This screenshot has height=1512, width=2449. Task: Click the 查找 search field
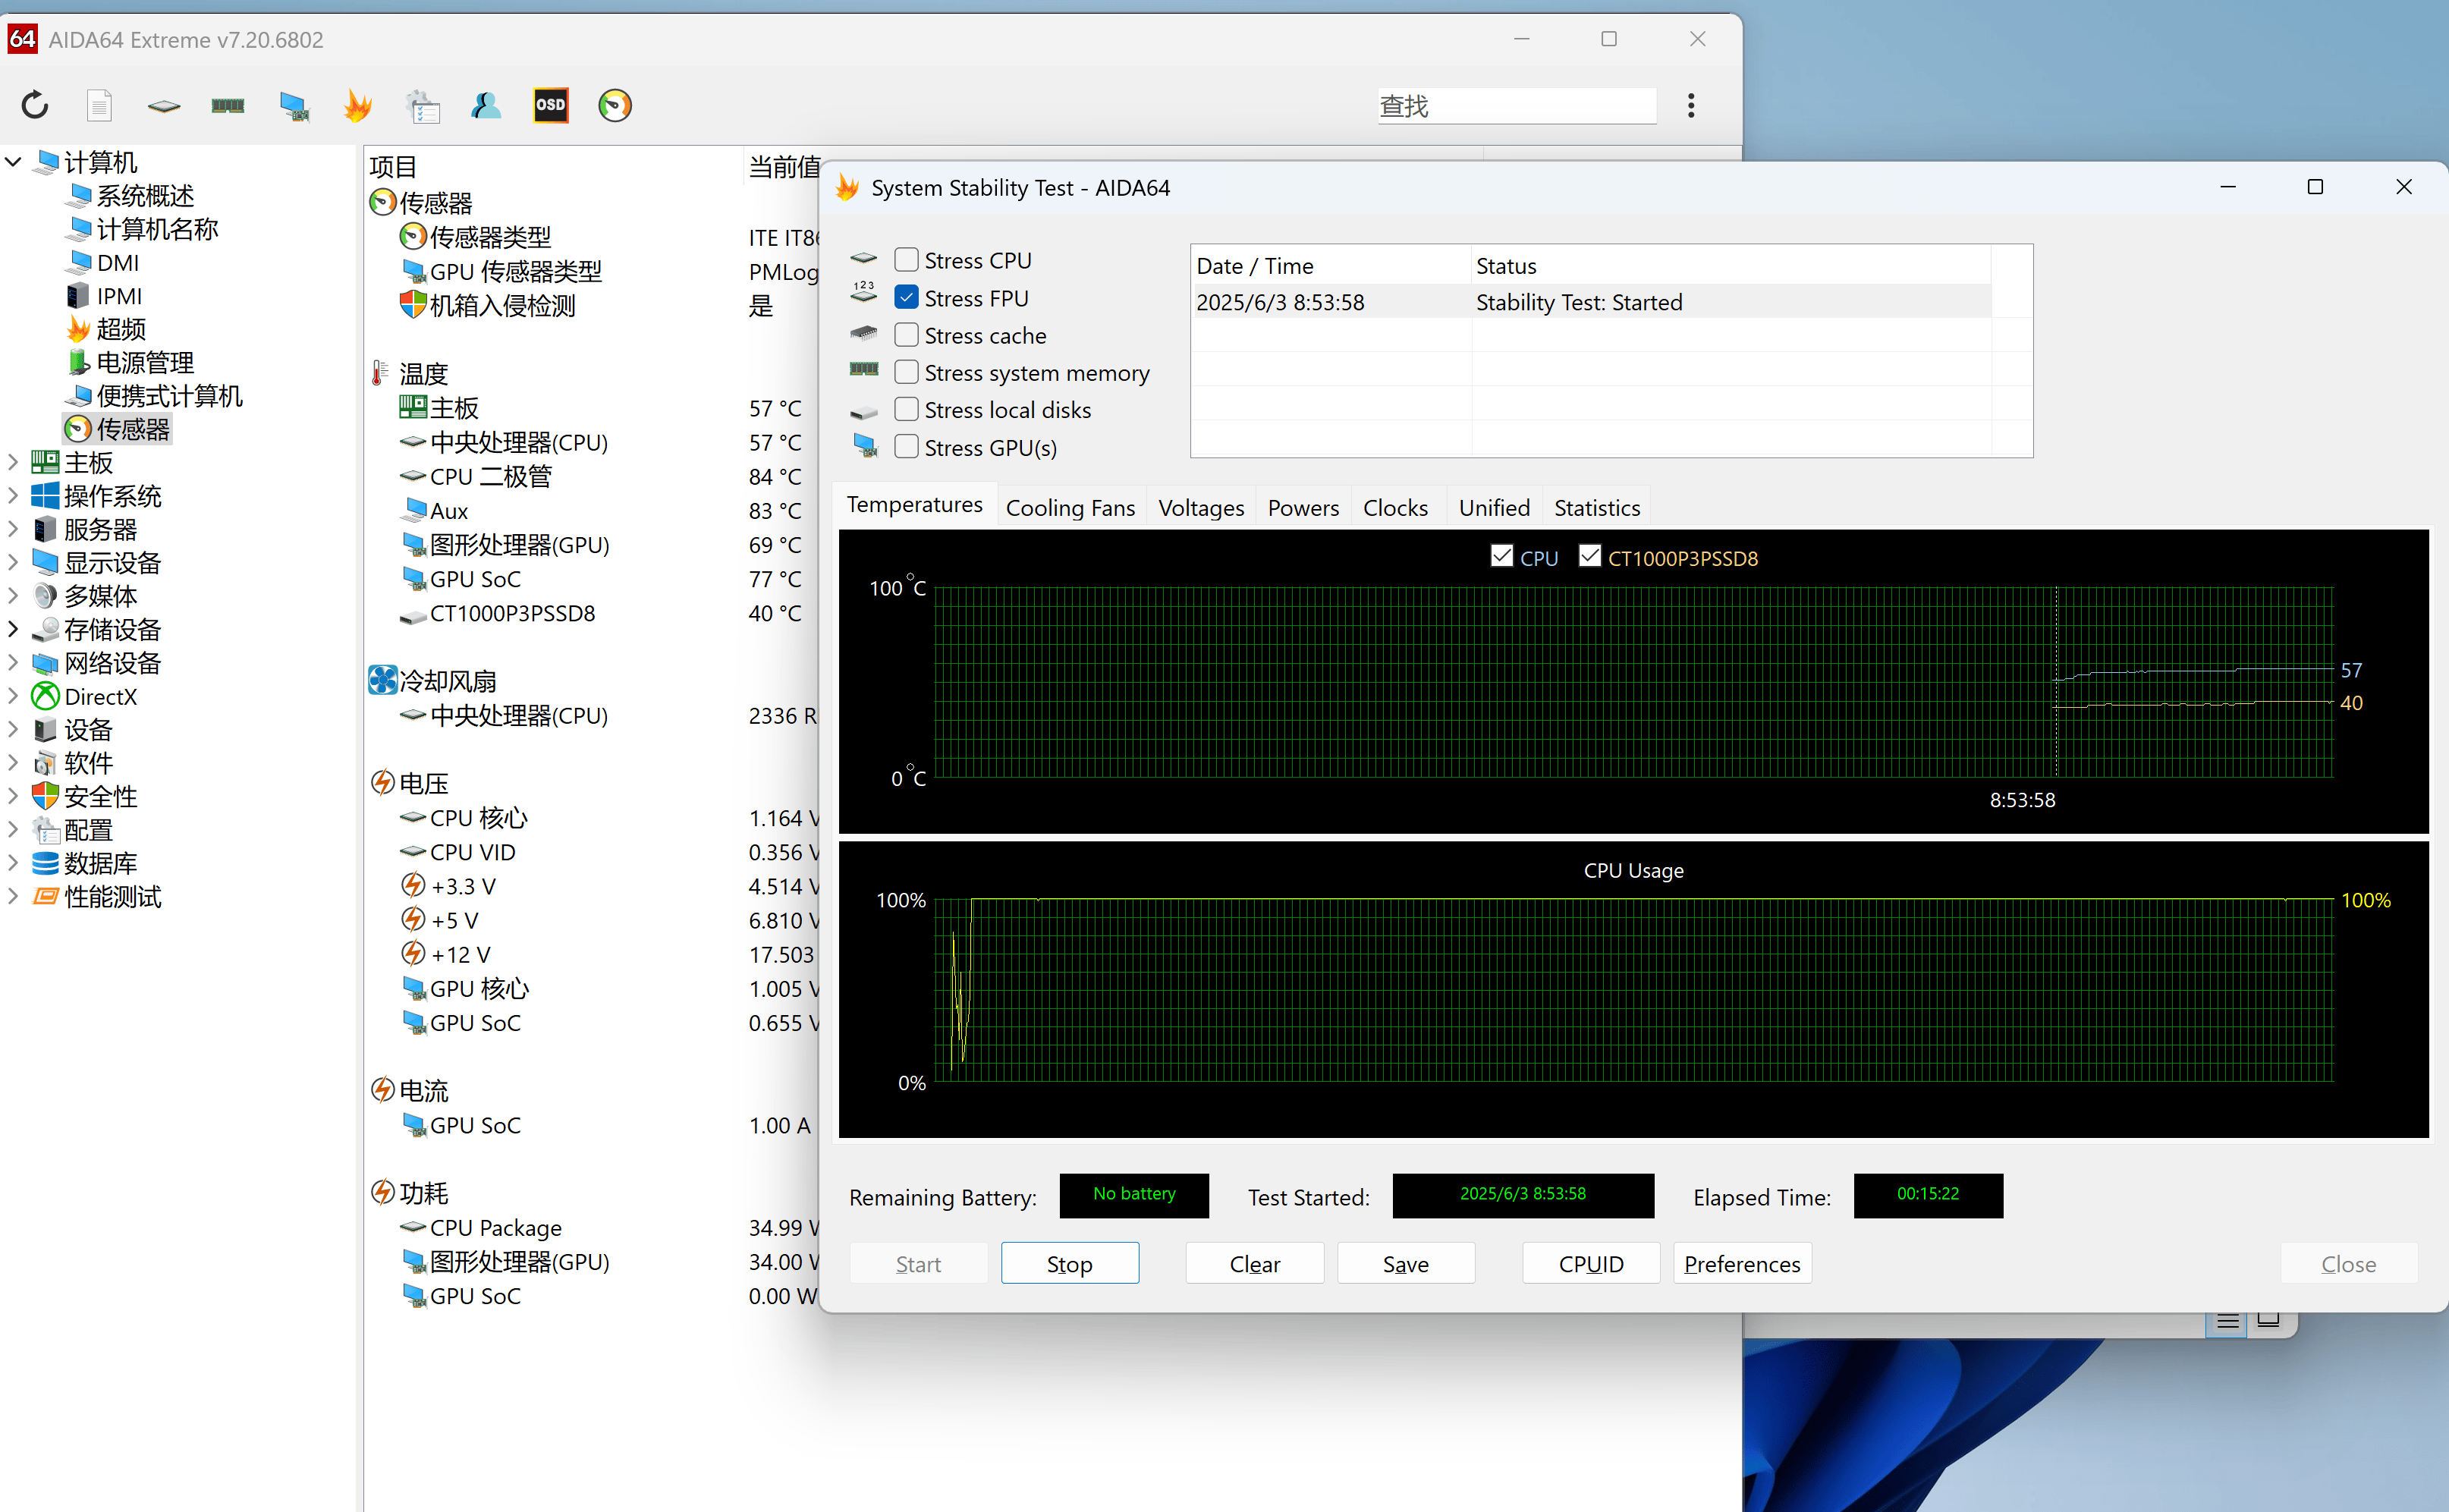coord(1516,105)
